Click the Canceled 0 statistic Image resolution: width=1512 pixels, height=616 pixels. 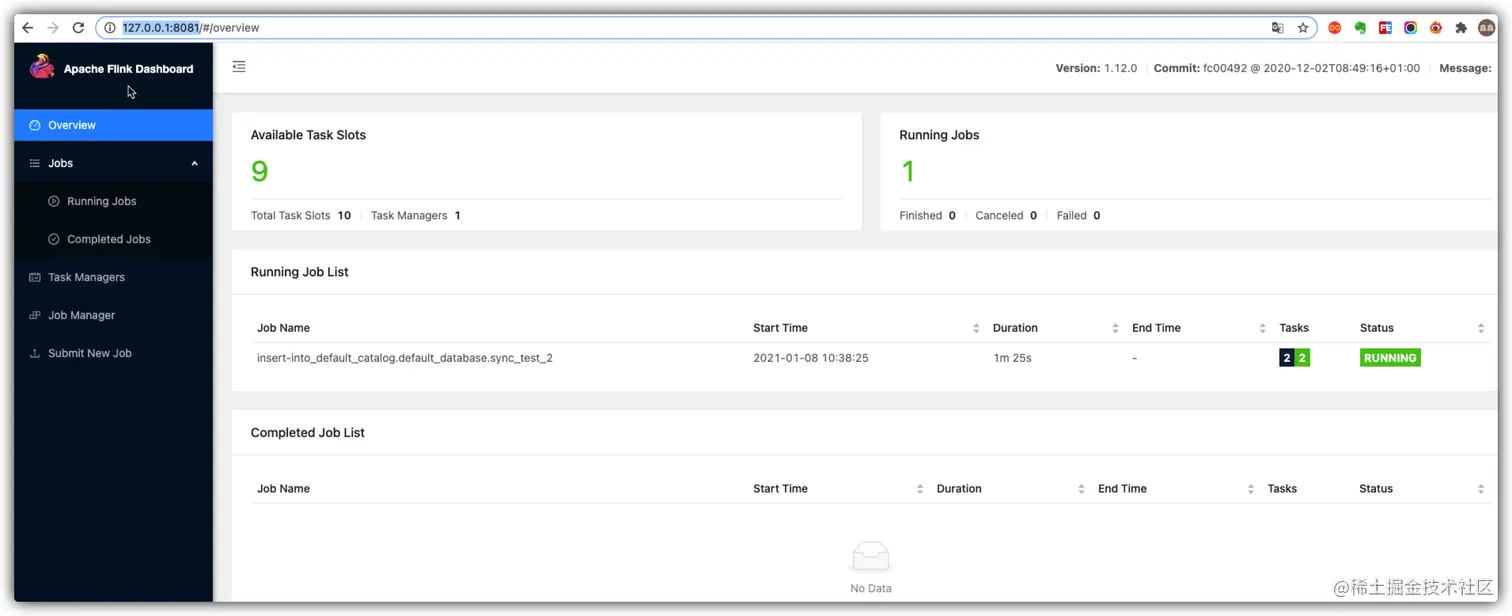tap(1006, 216)
